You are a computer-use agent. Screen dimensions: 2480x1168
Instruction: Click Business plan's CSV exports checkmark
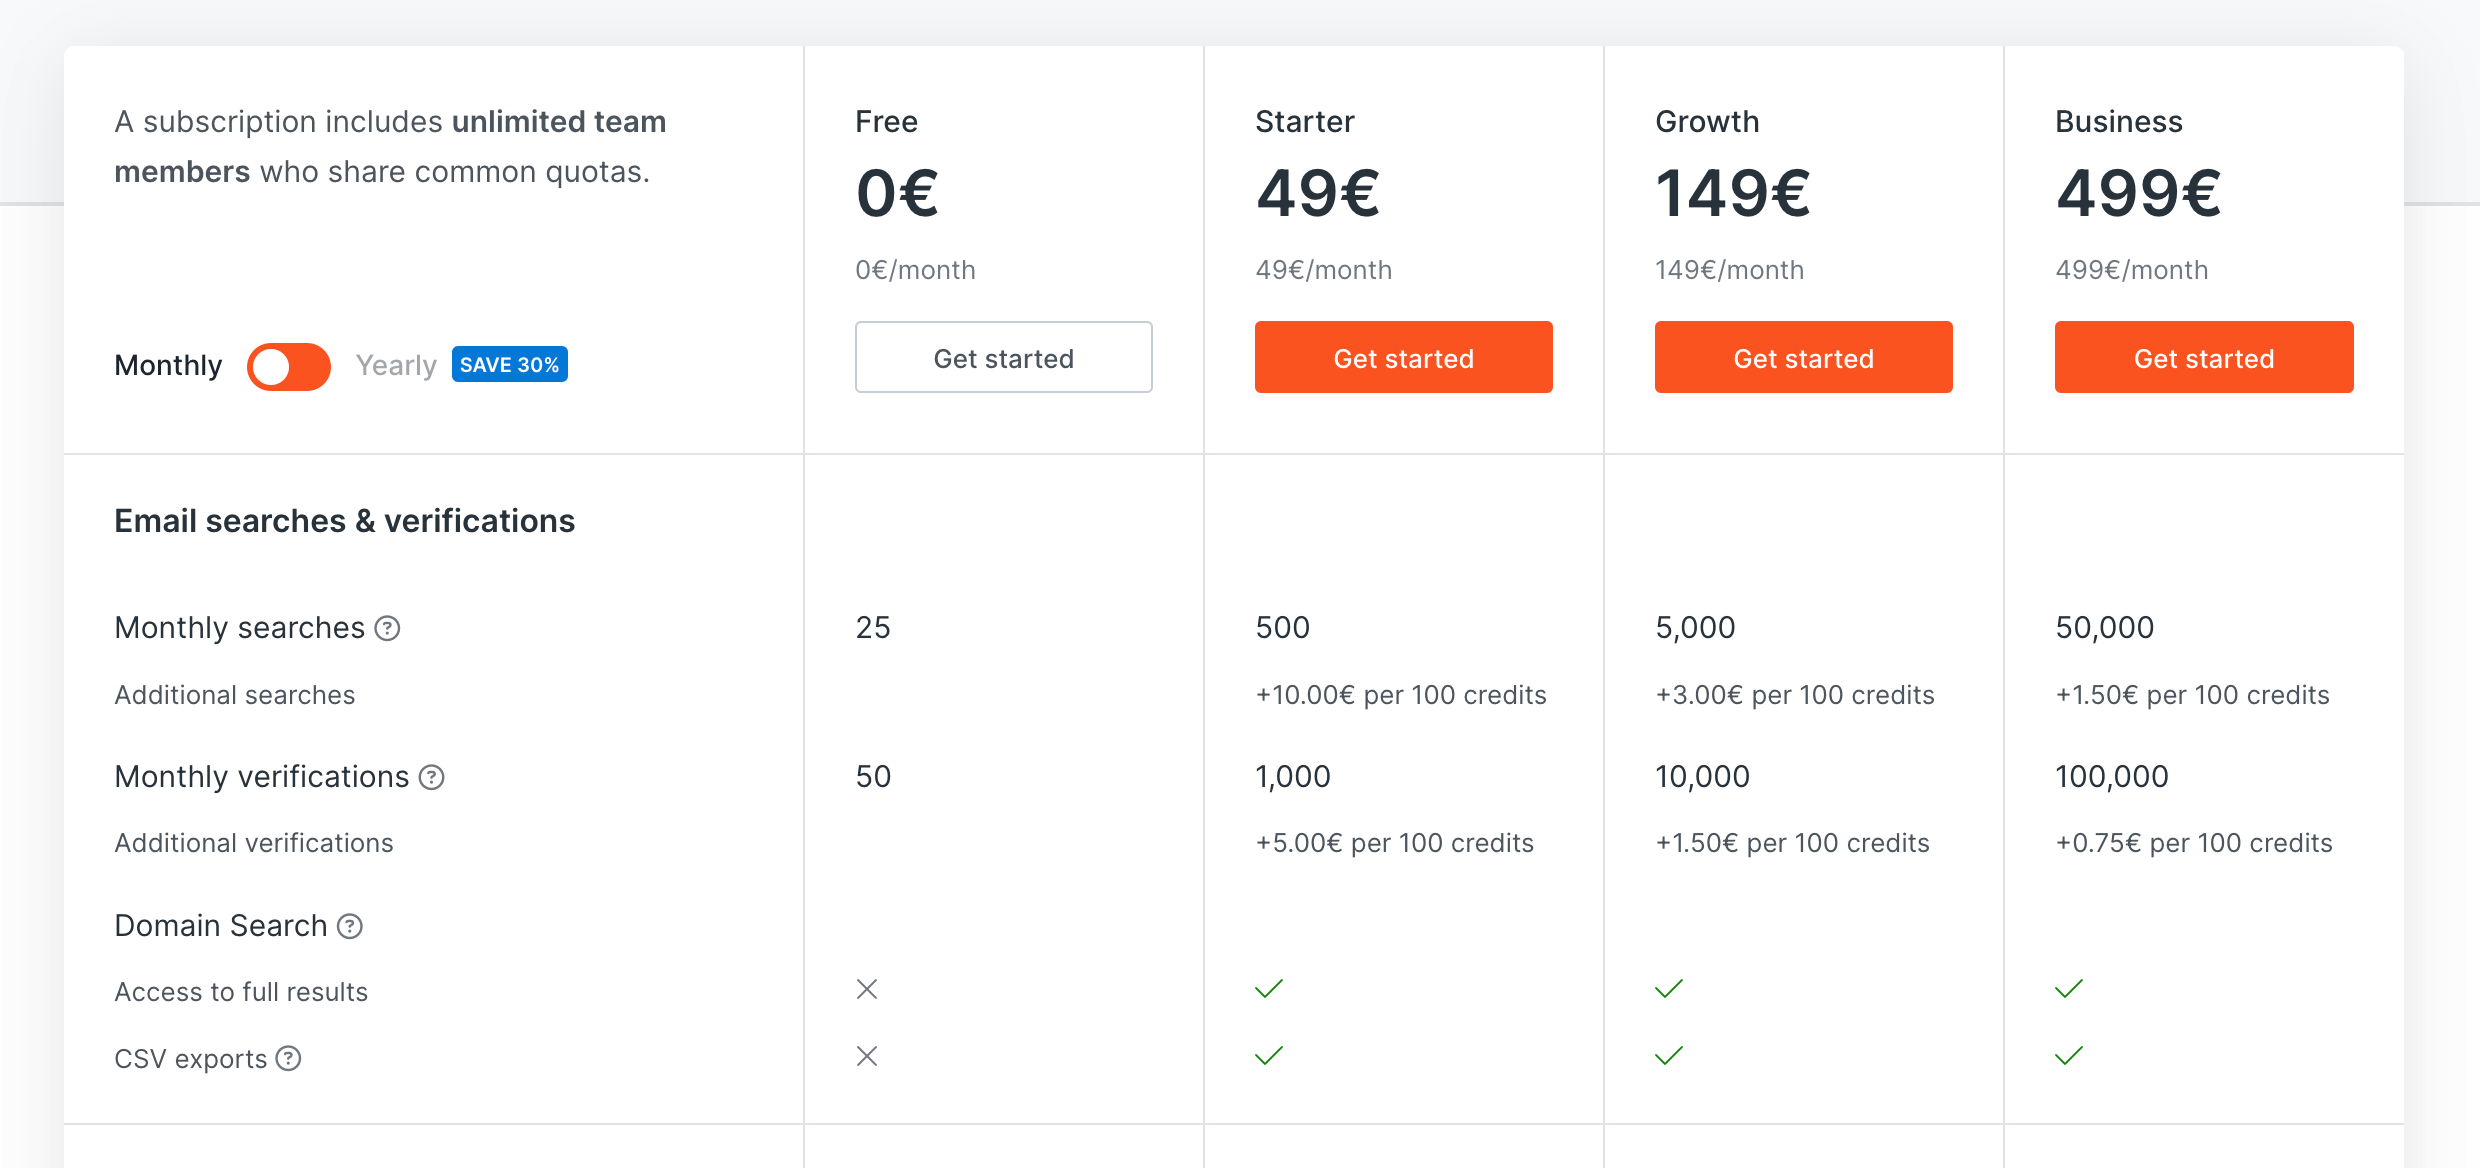[x=2068, y=1056]
